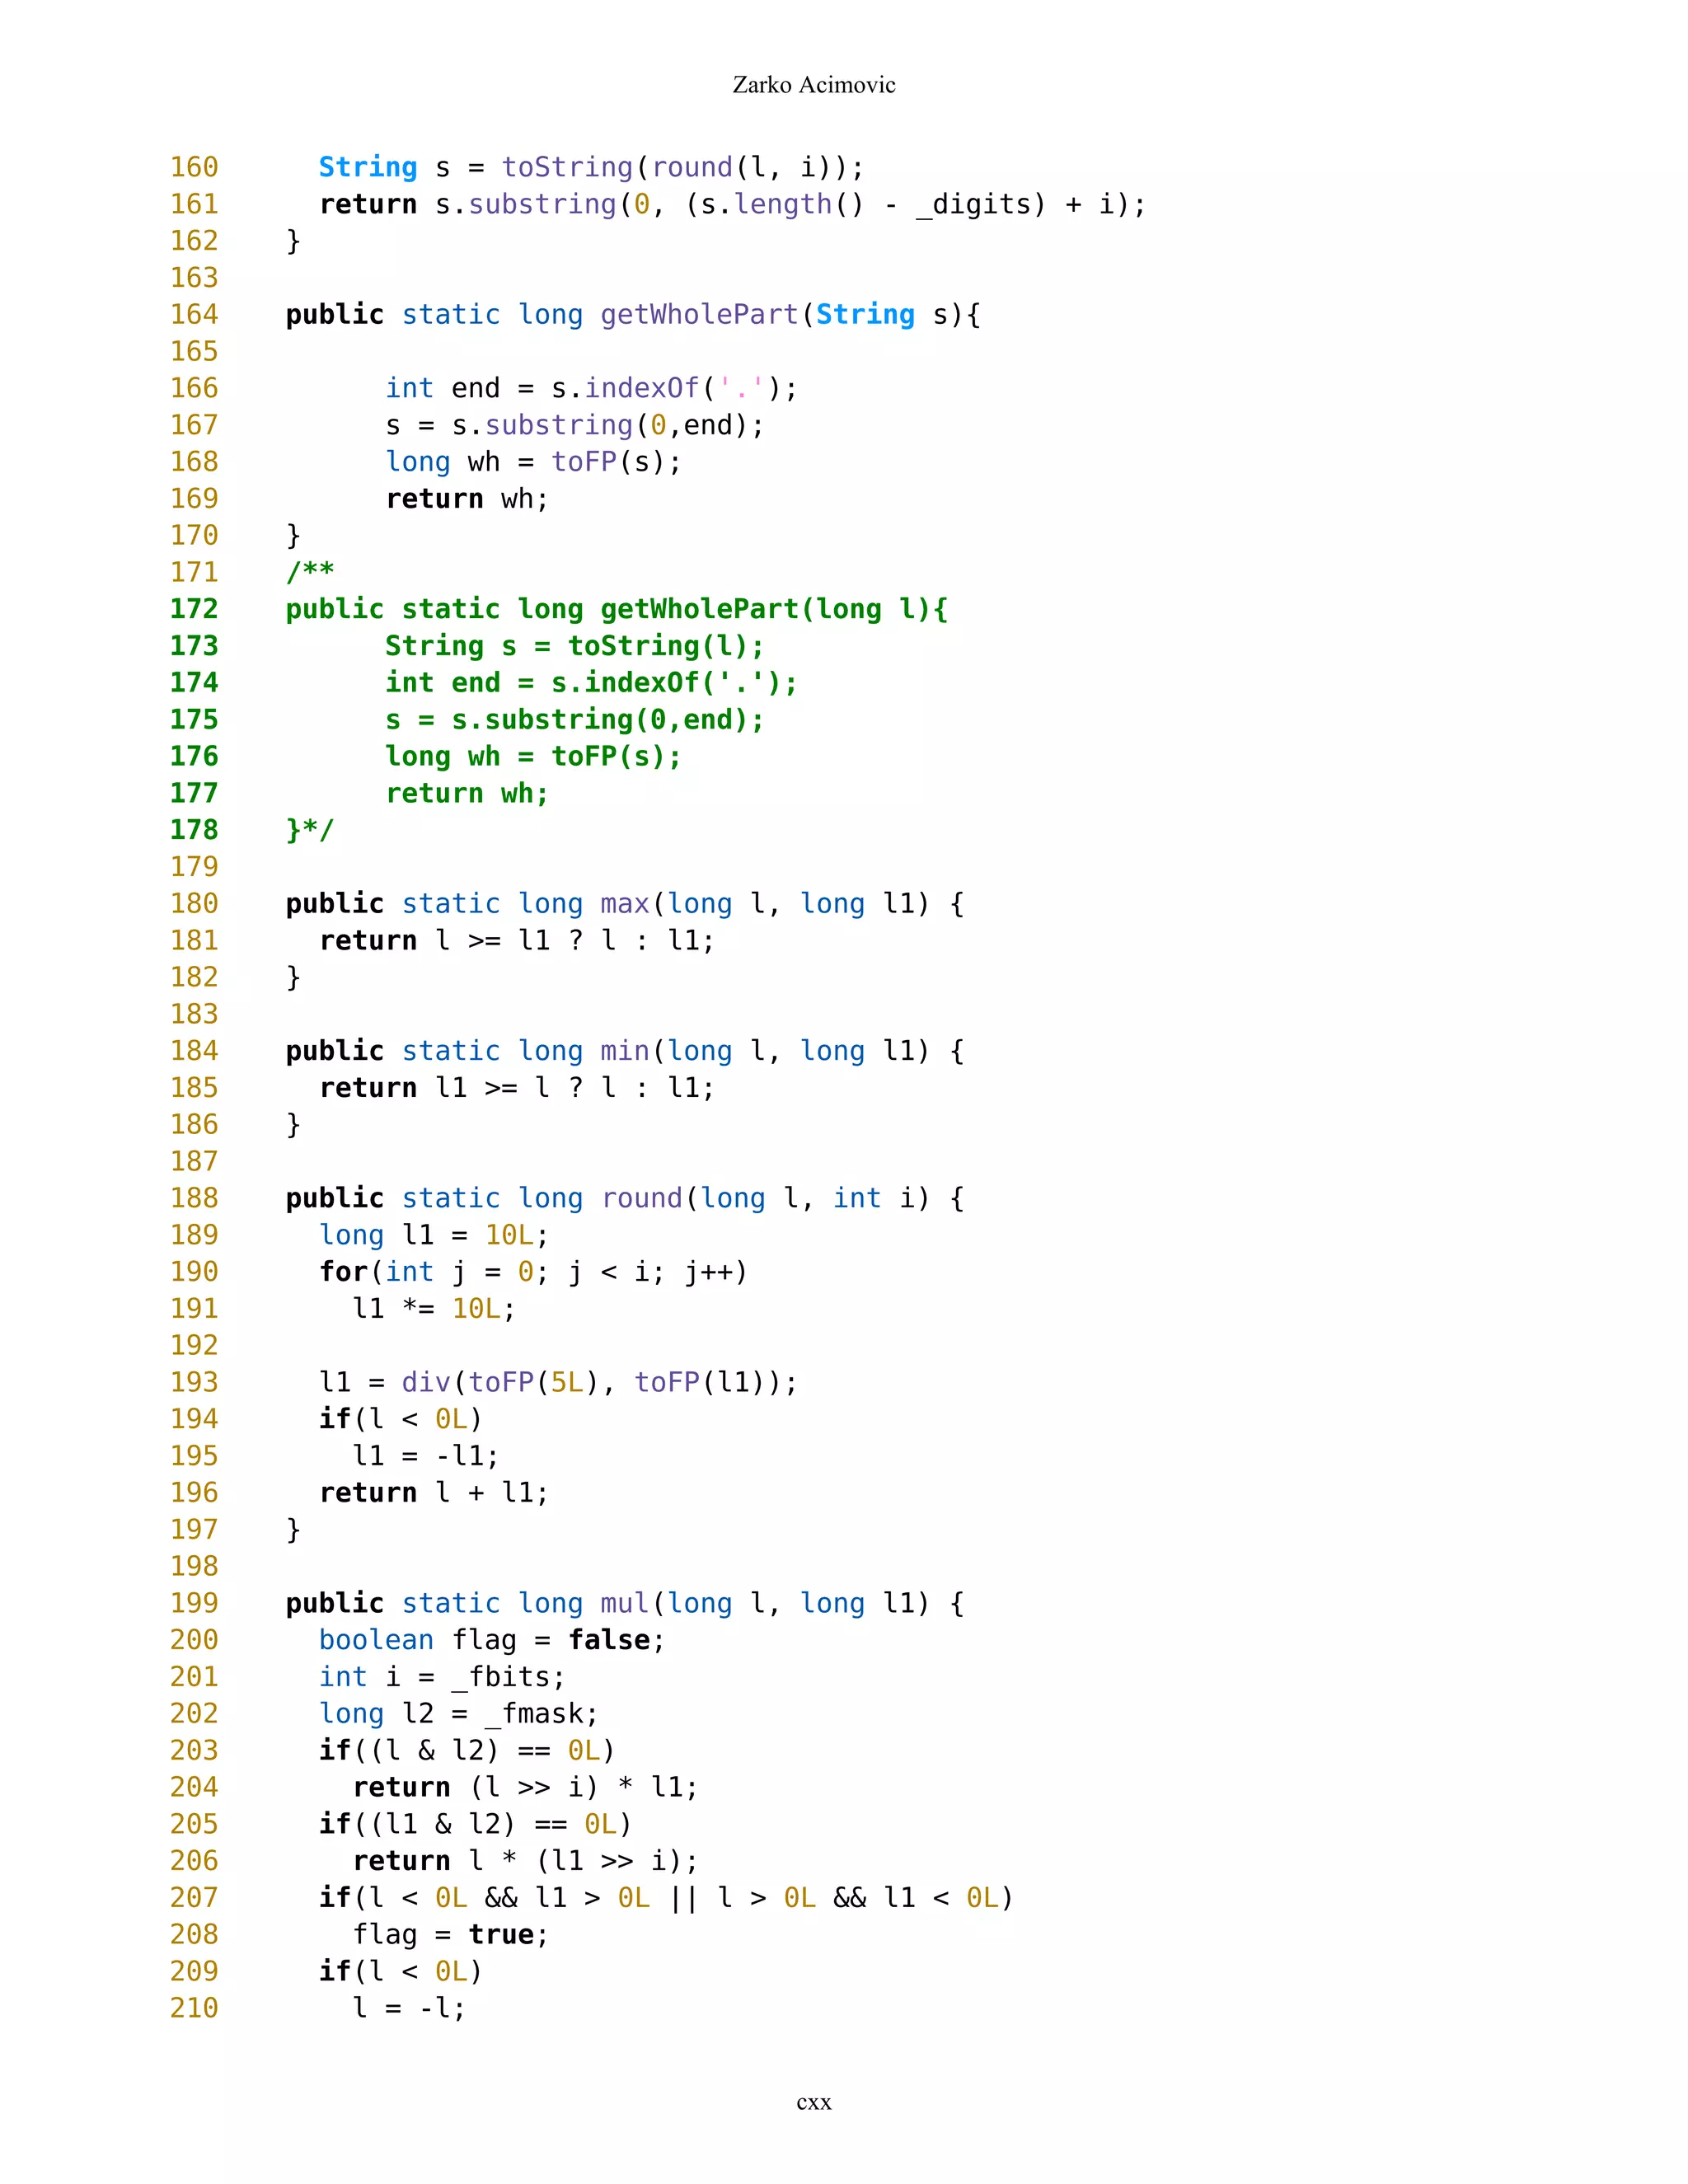Screen dimensions: 1688x2184
Task: Click the comment opener "/**" on line 171
Action: (x=310, y=572)
